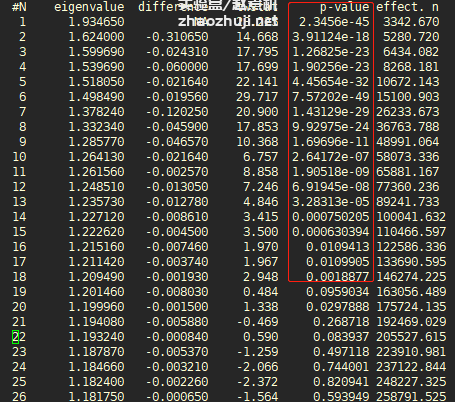
Task: Click statistic value -1.259
Action: click(257, 352)
